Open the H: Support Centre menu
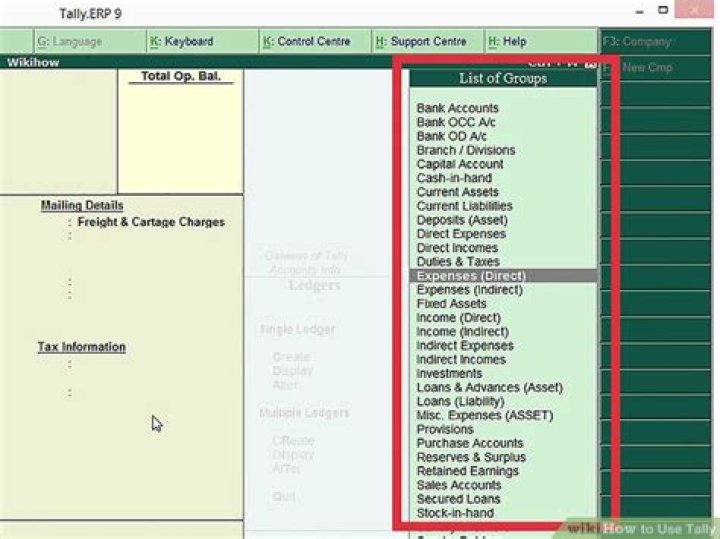 [428, 41]
